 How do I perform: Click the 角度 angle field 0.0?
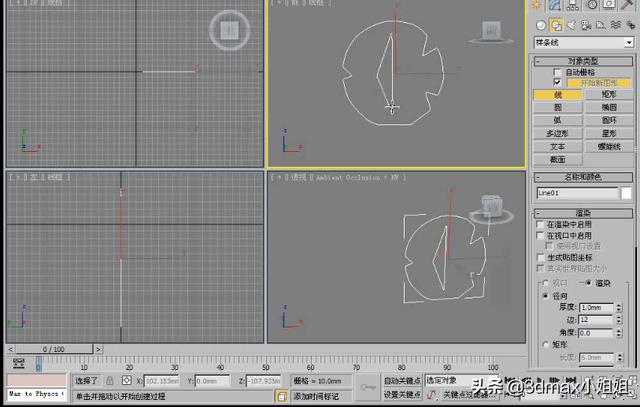(x=596, y=333)
